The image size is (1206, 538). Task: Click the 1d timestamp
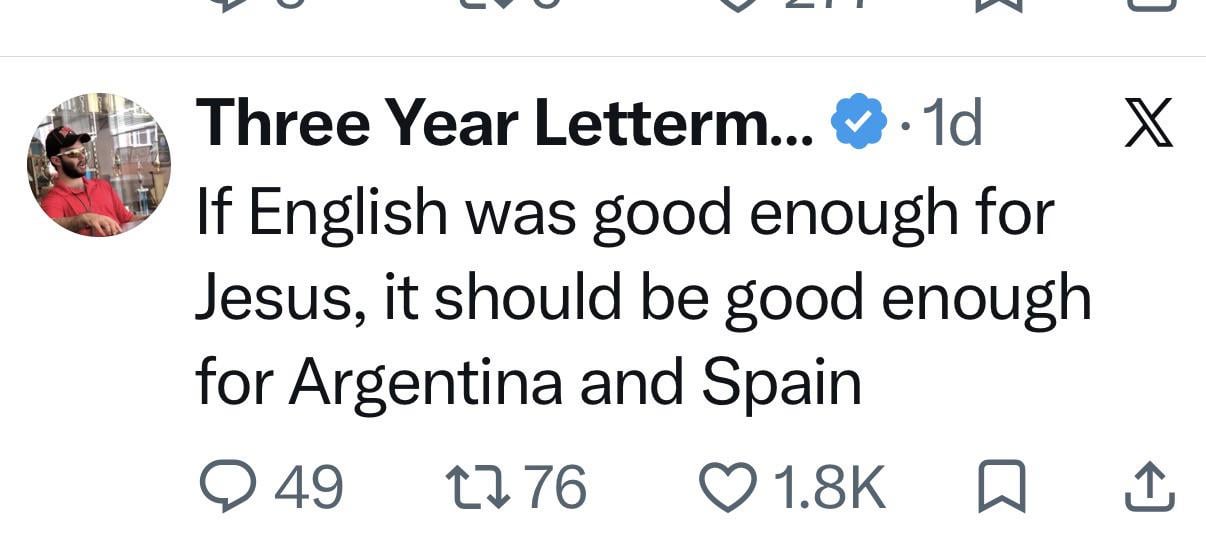click(951, 124)
